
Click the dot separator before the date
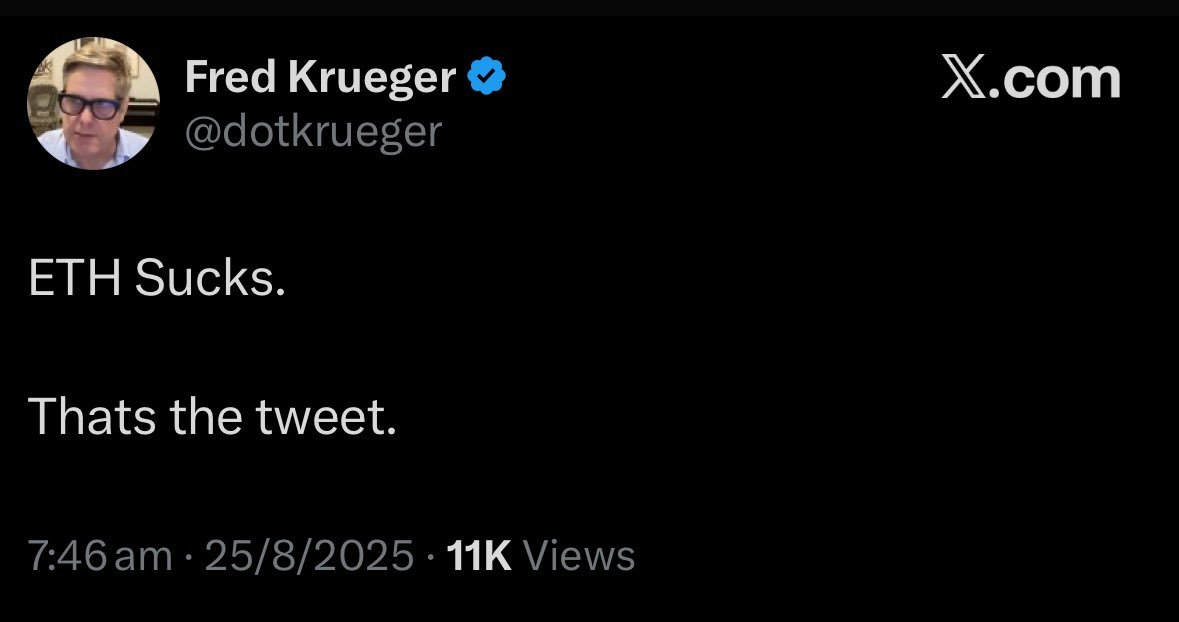pyautogui.click(x=189, y=556)
